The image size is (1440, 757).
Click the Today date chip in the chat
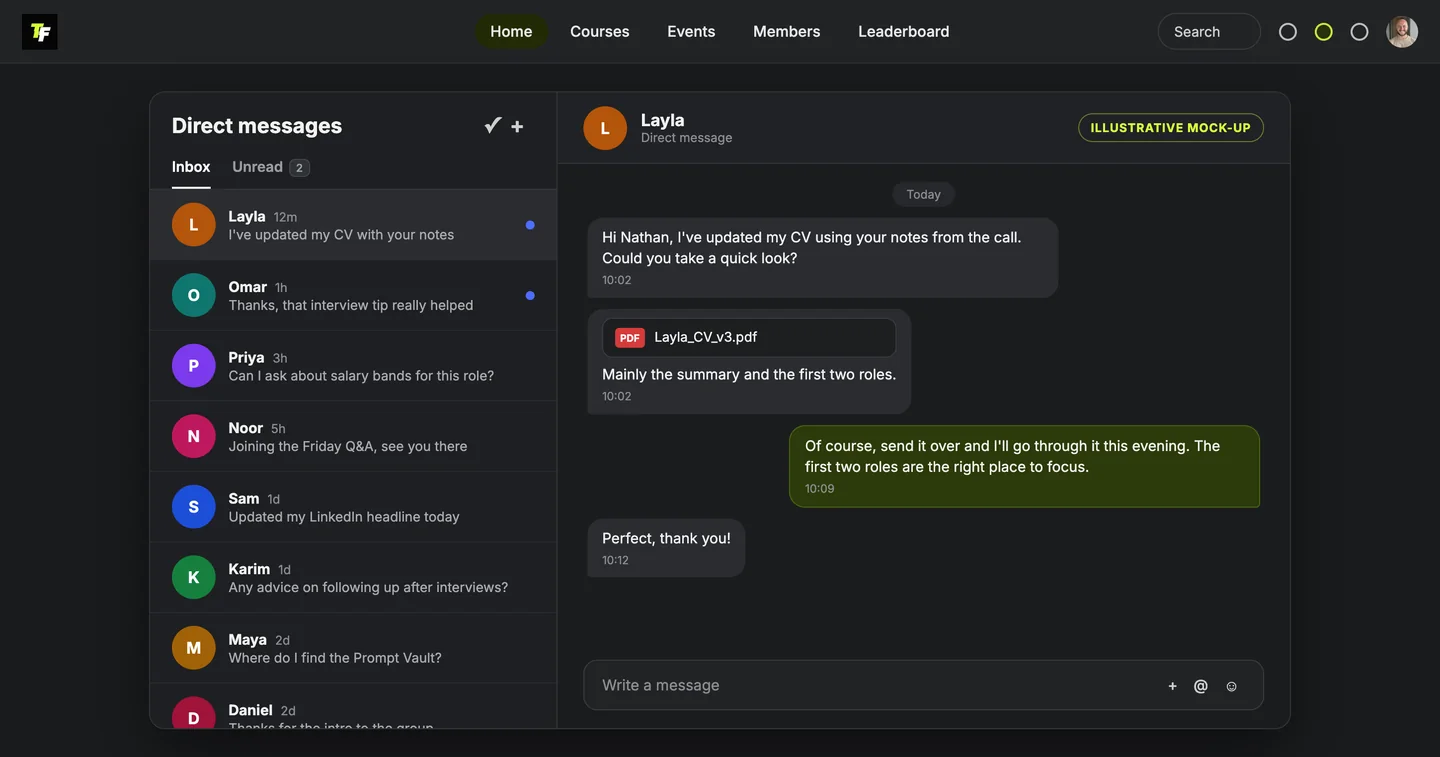tap(923, 194)
